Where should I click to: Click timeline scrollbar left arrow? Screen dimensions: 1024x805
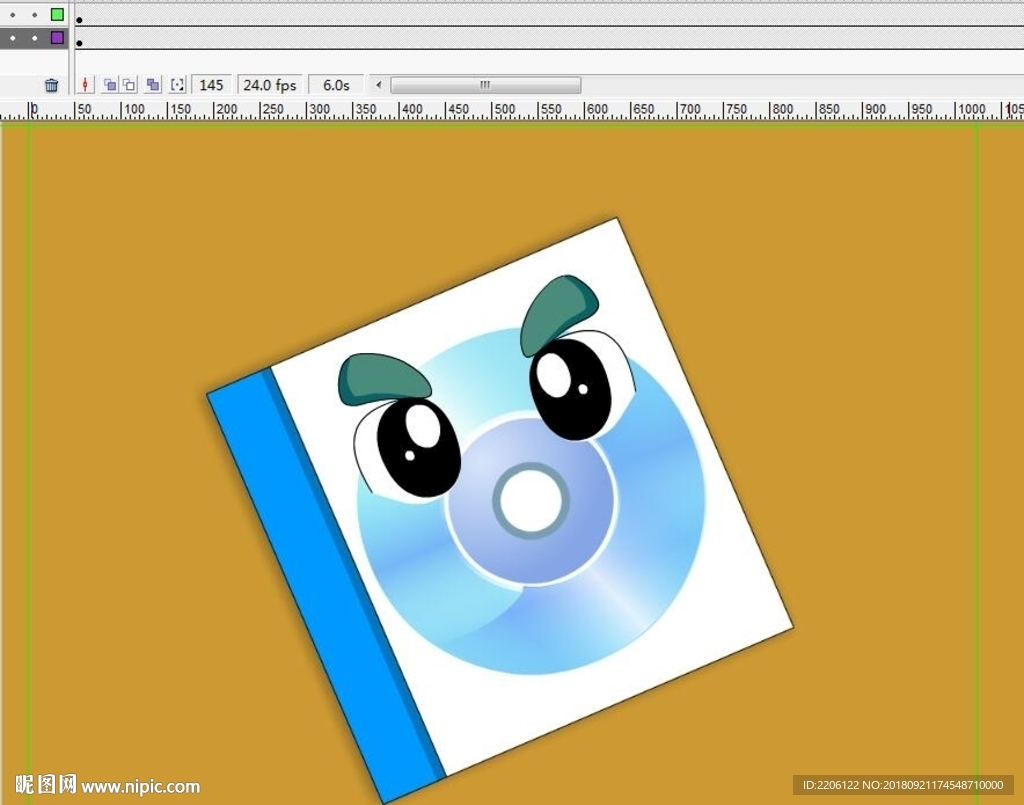point(378,85)
